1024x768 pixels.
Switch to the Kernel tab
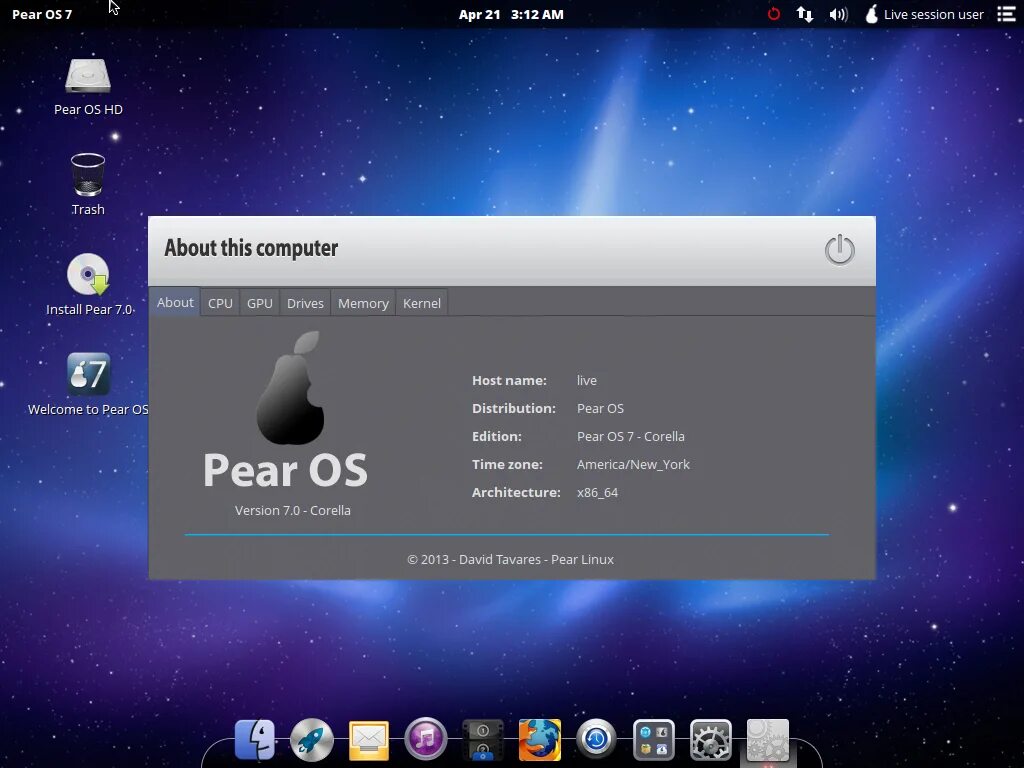tap(422, 303)
